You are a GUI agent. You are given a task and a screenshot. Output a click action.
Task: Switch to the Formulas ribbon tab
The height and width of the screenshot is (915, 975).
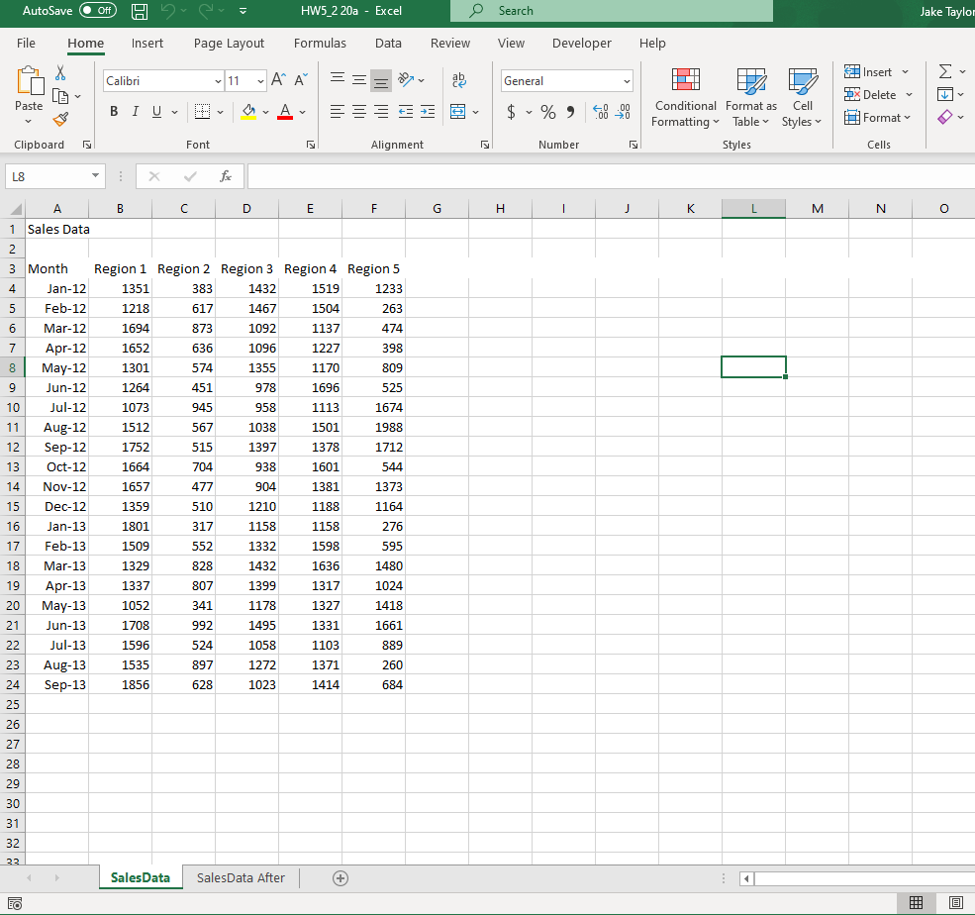(320, 43)
